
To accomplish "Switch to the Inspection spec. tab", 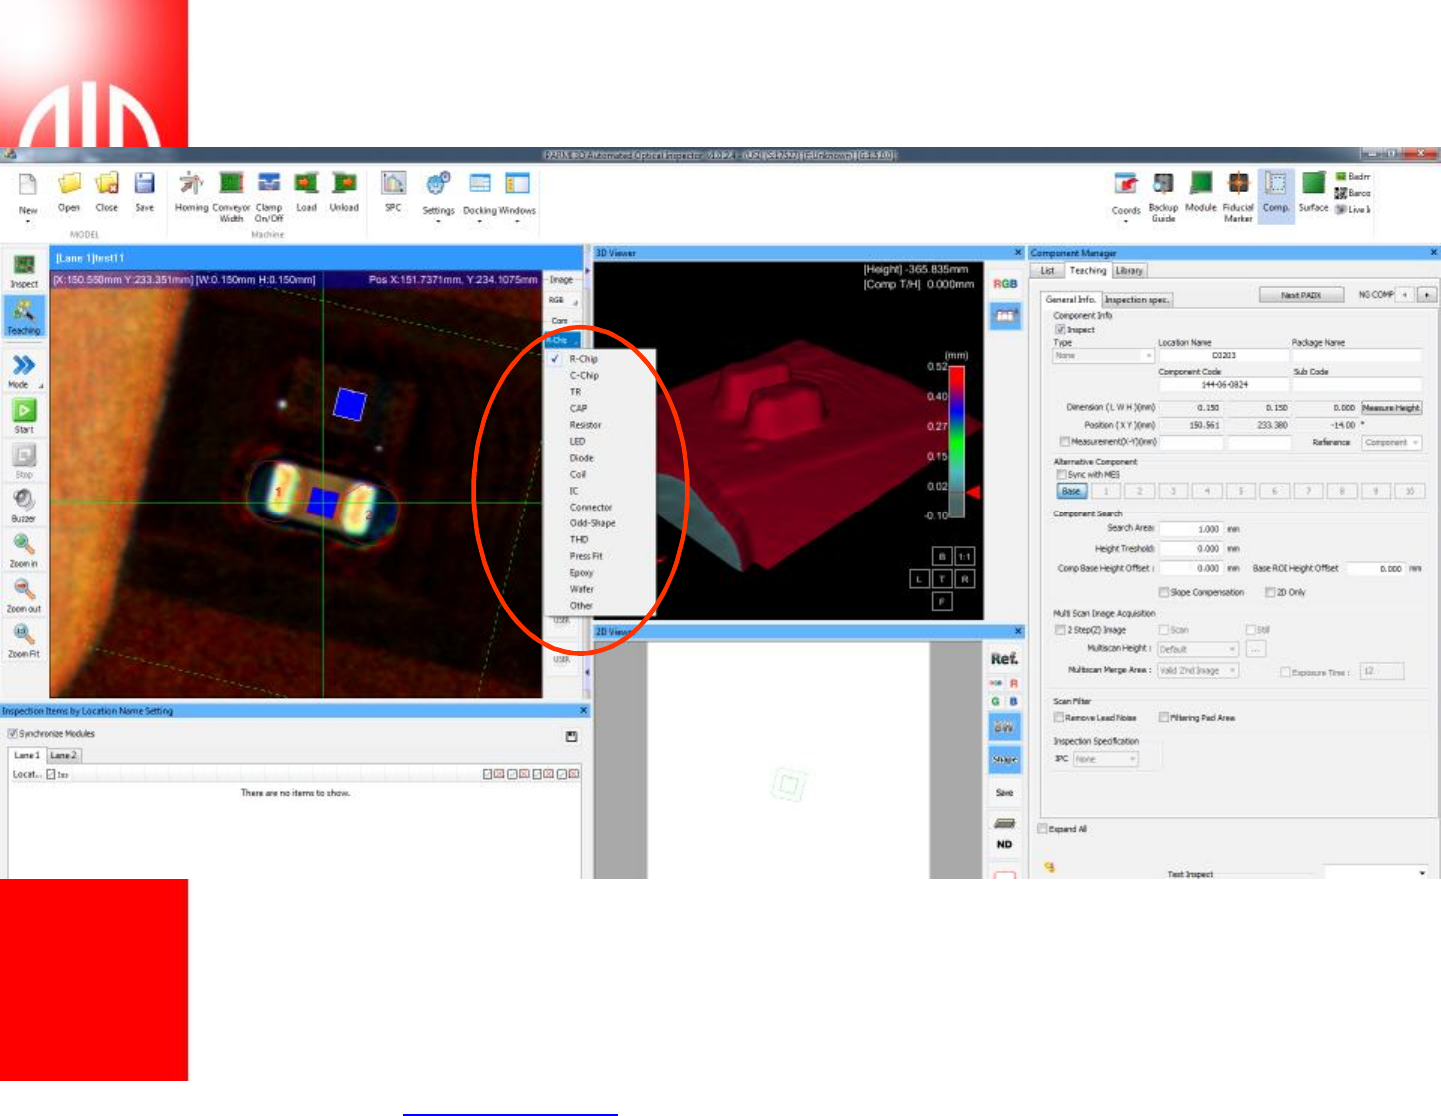I will (x=1136, y=300).
